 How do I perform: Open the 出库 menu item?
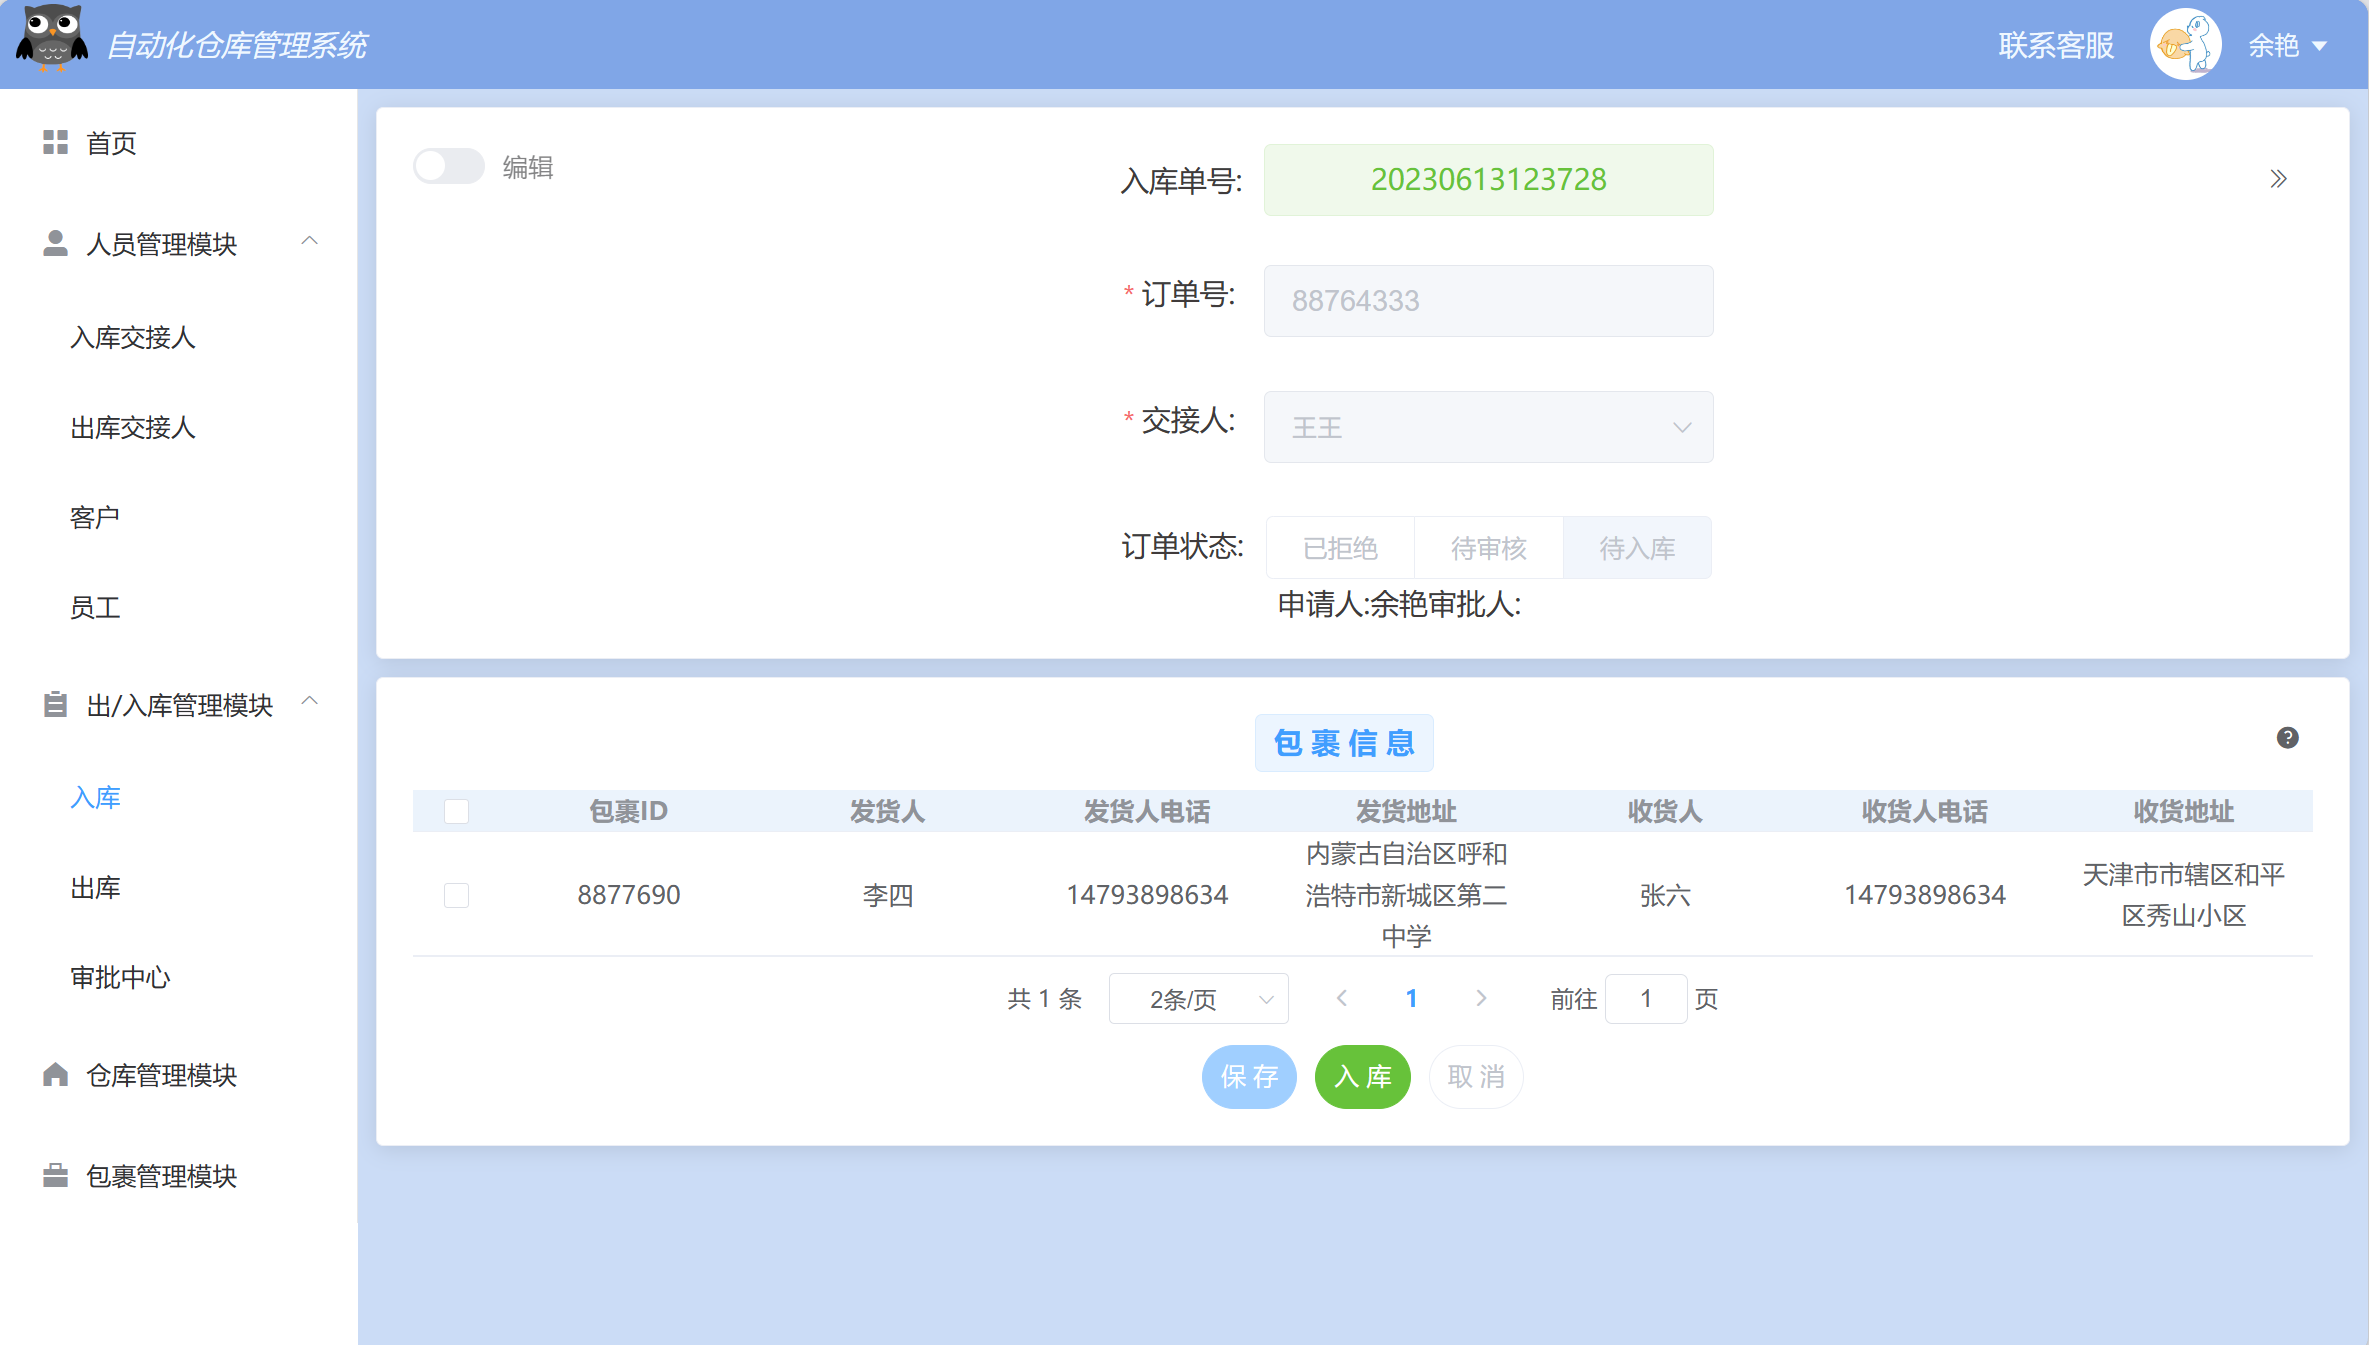pyautogui.click(x=95, y=888)
